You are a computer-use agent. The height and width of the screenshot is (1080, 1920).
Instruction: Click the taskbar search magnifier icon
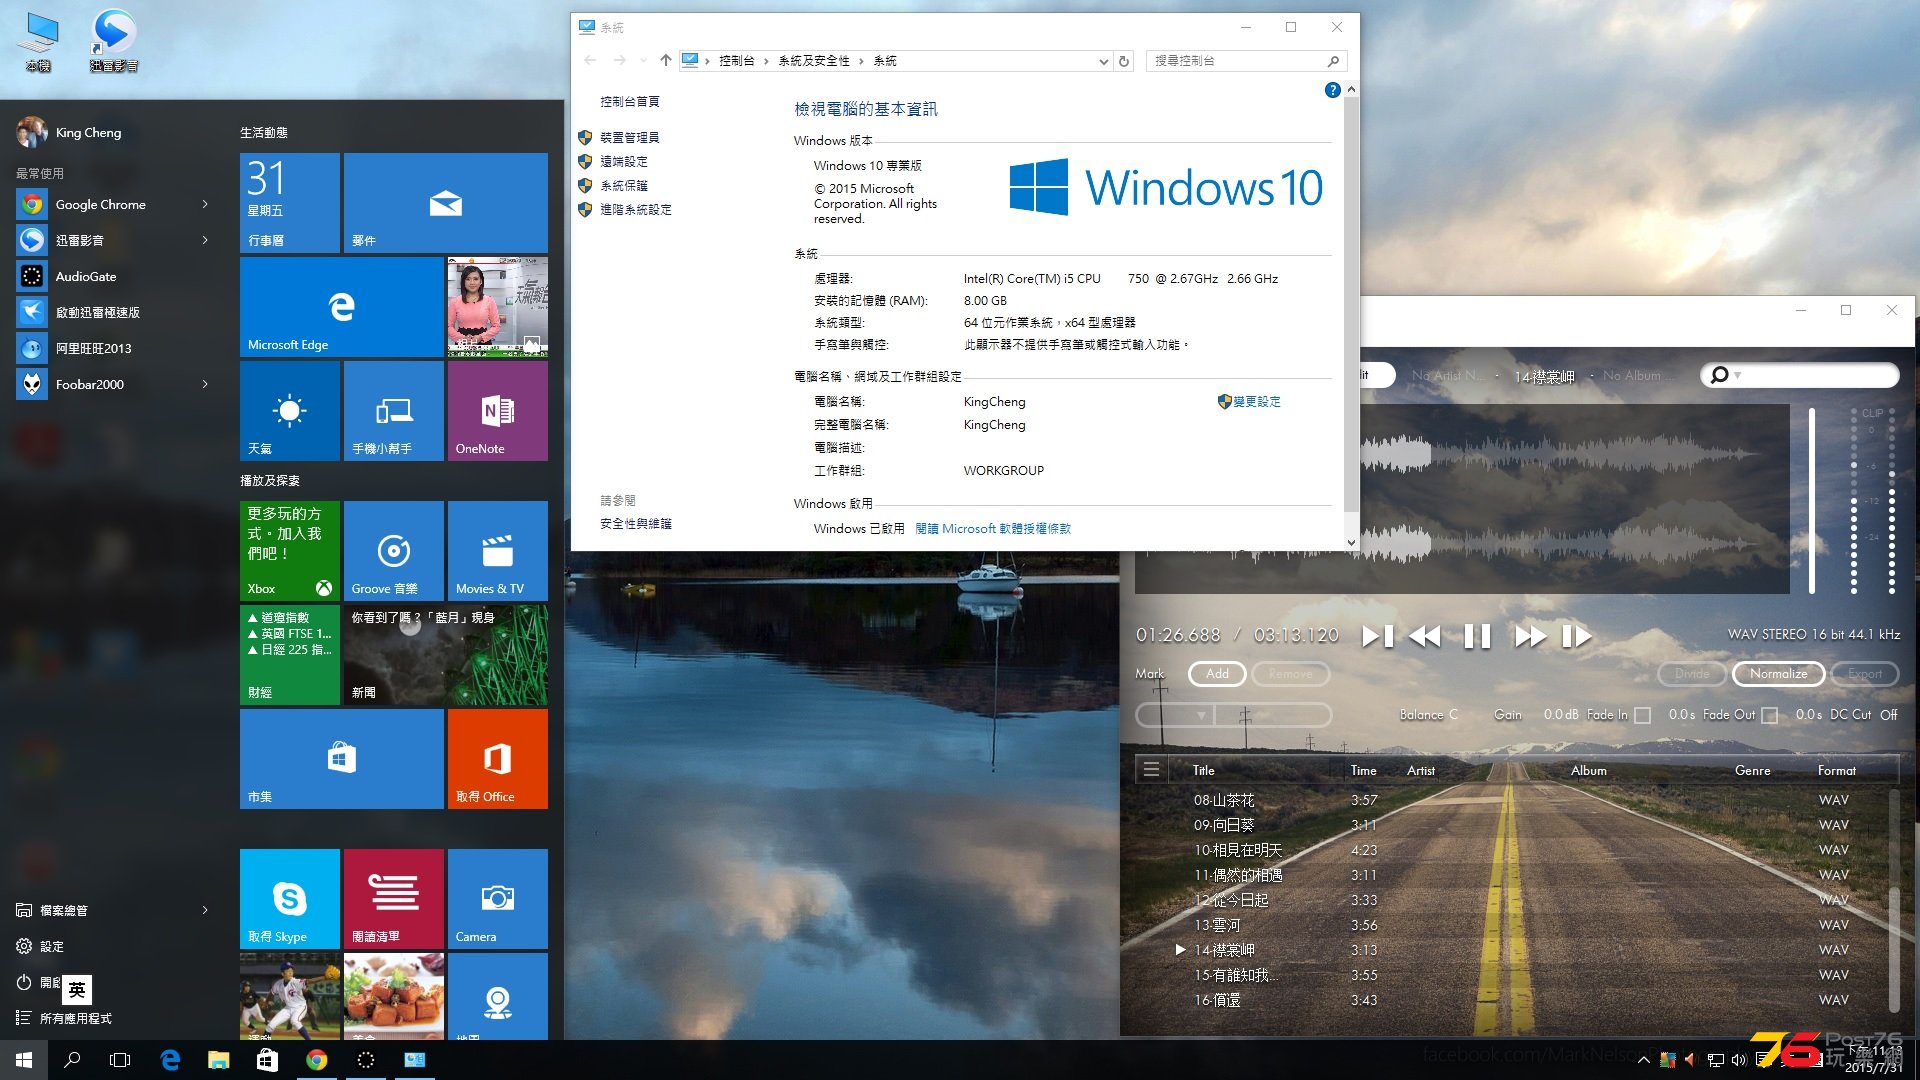click(x=72, y=1060)
